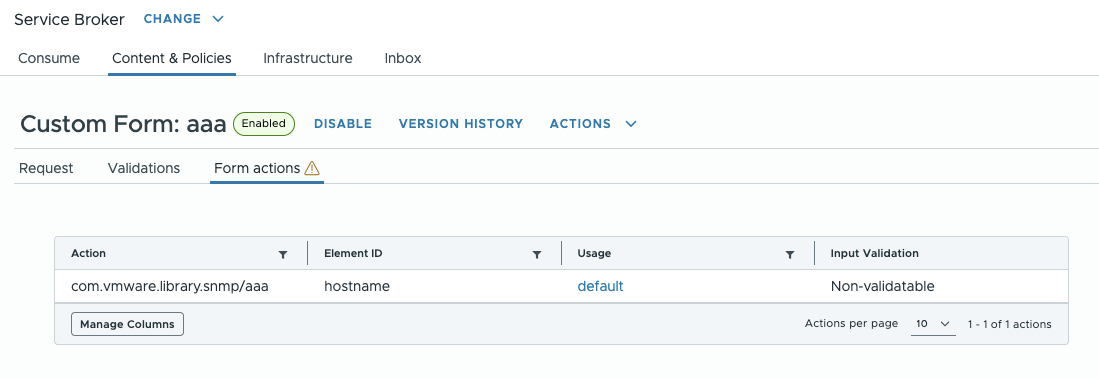Click the Element ID column header

pyautogui.click(x=353, y=254)
